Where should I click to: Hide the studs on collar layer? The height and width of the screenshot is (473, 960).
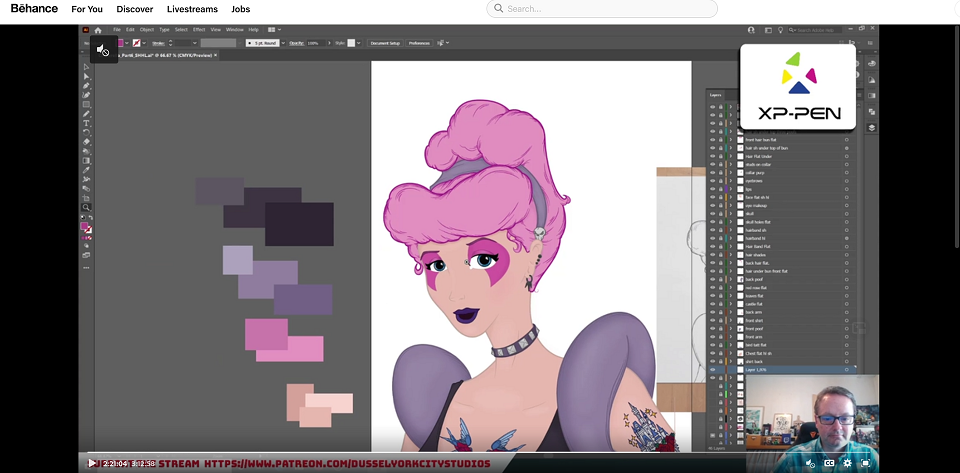[x=712, y=165]
